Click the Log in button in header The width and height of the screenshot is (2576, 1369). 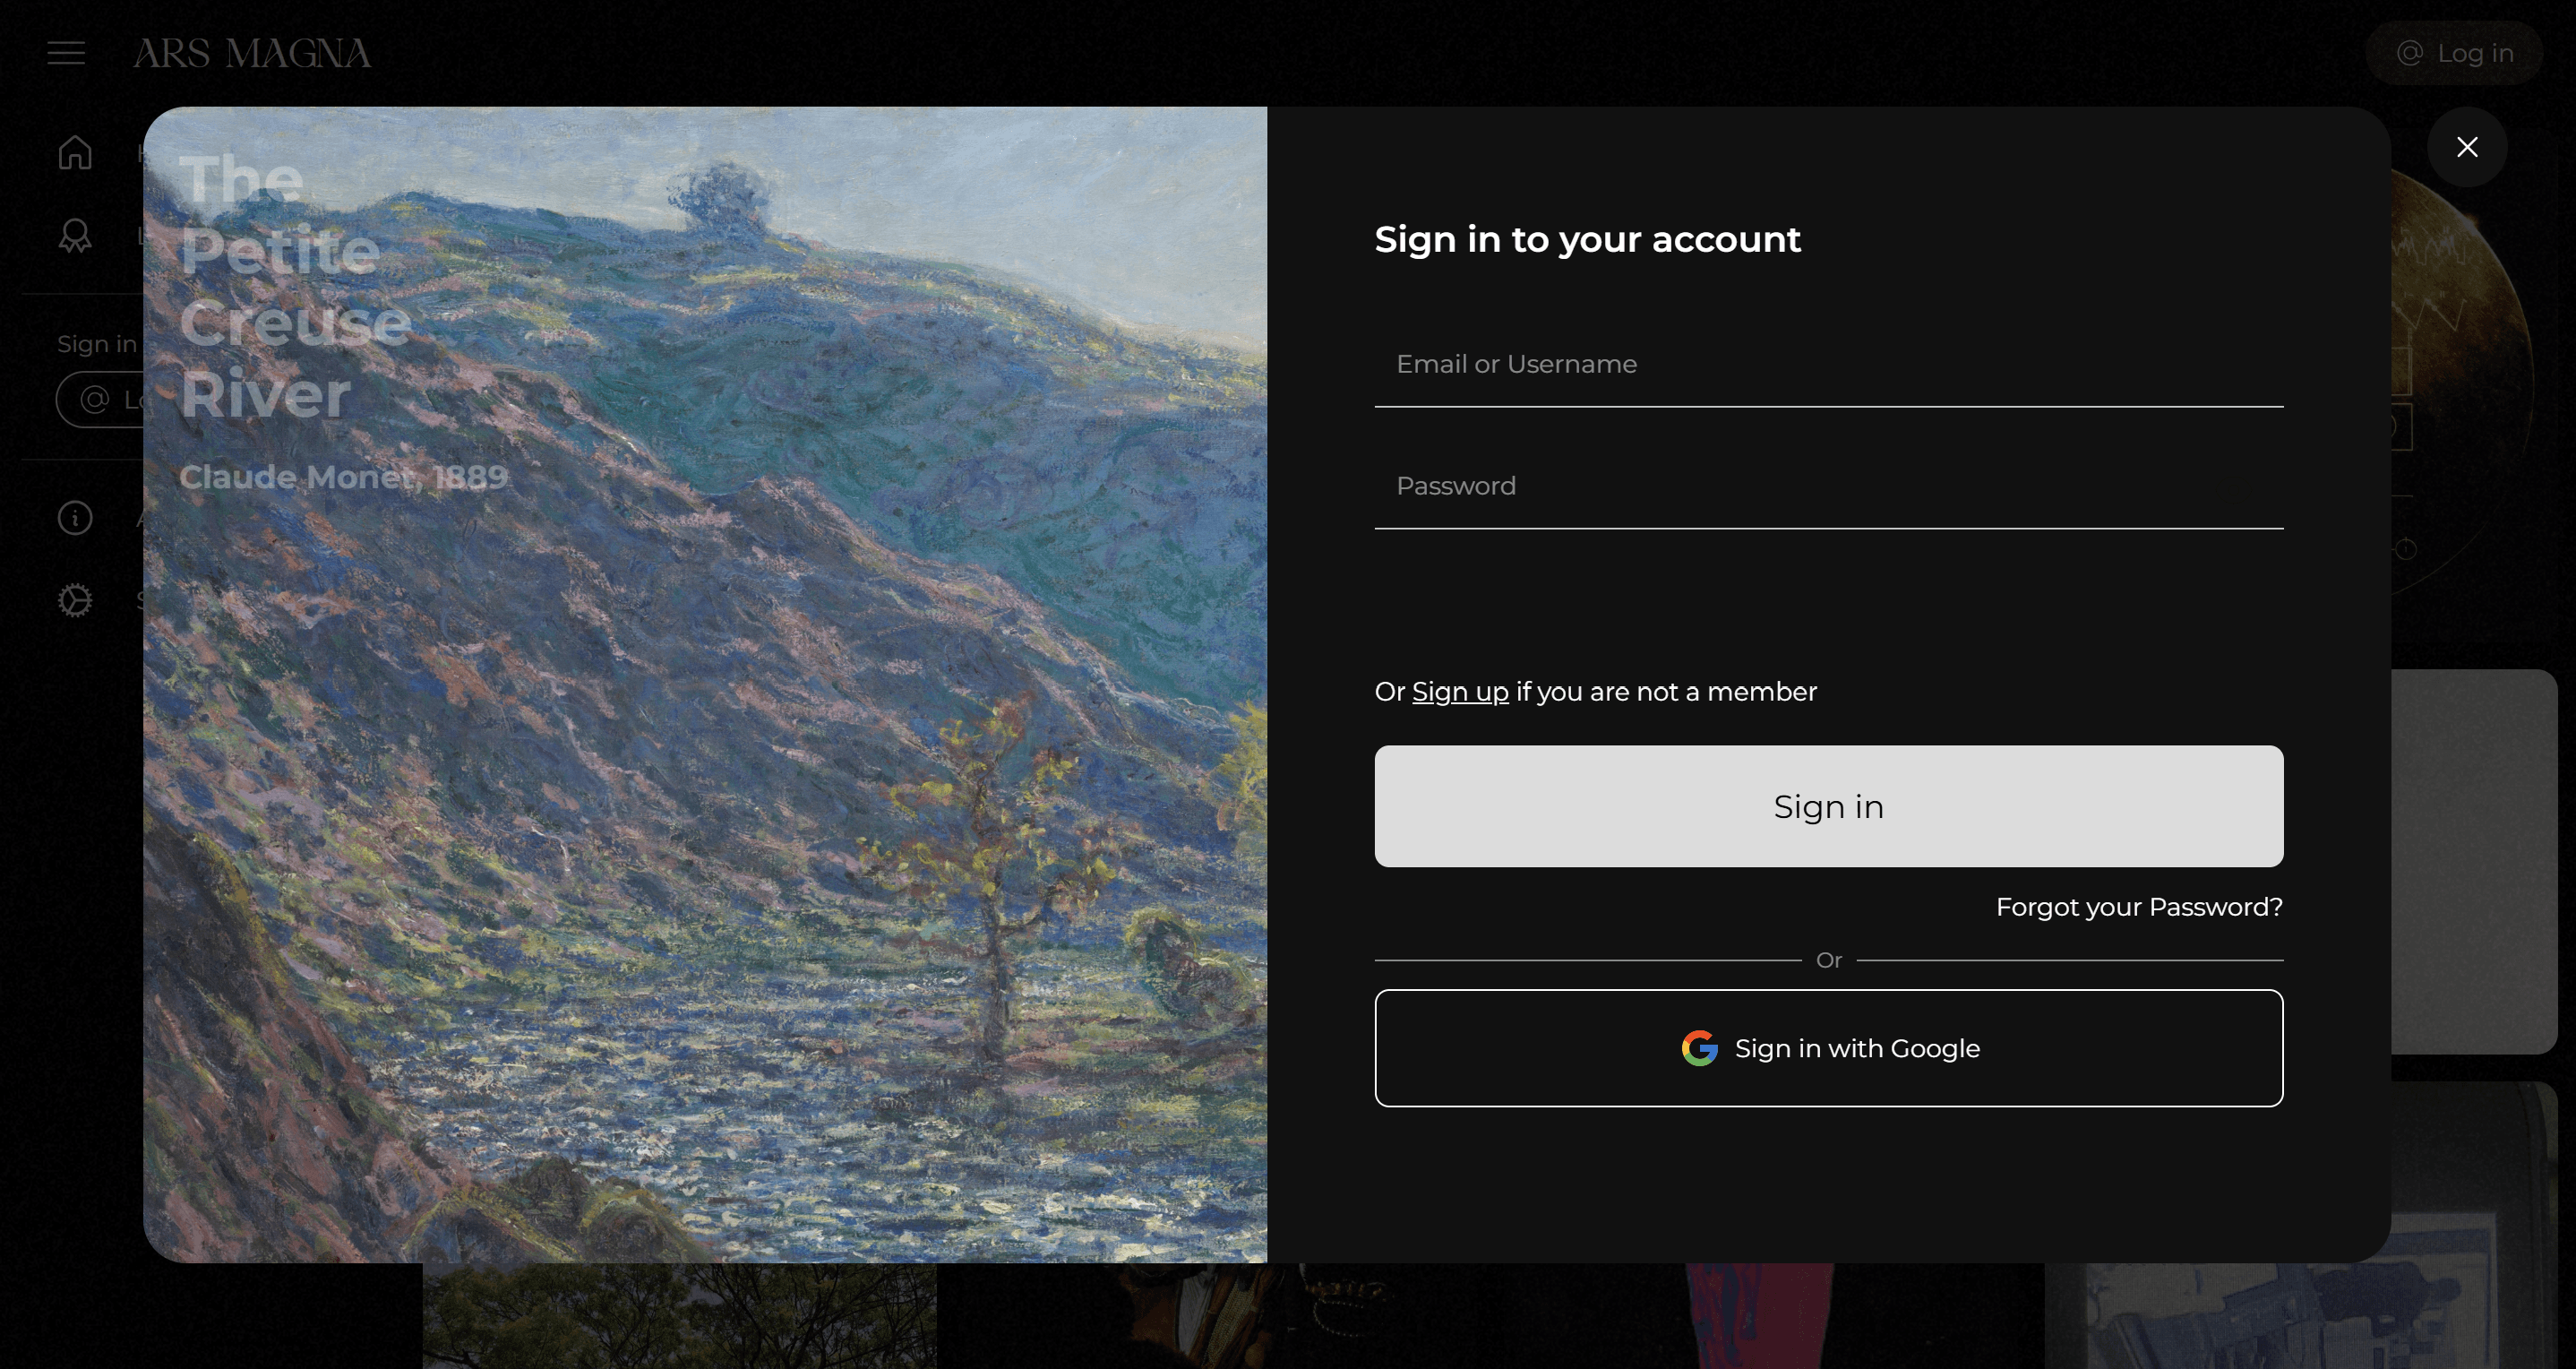click(2454, 53)
